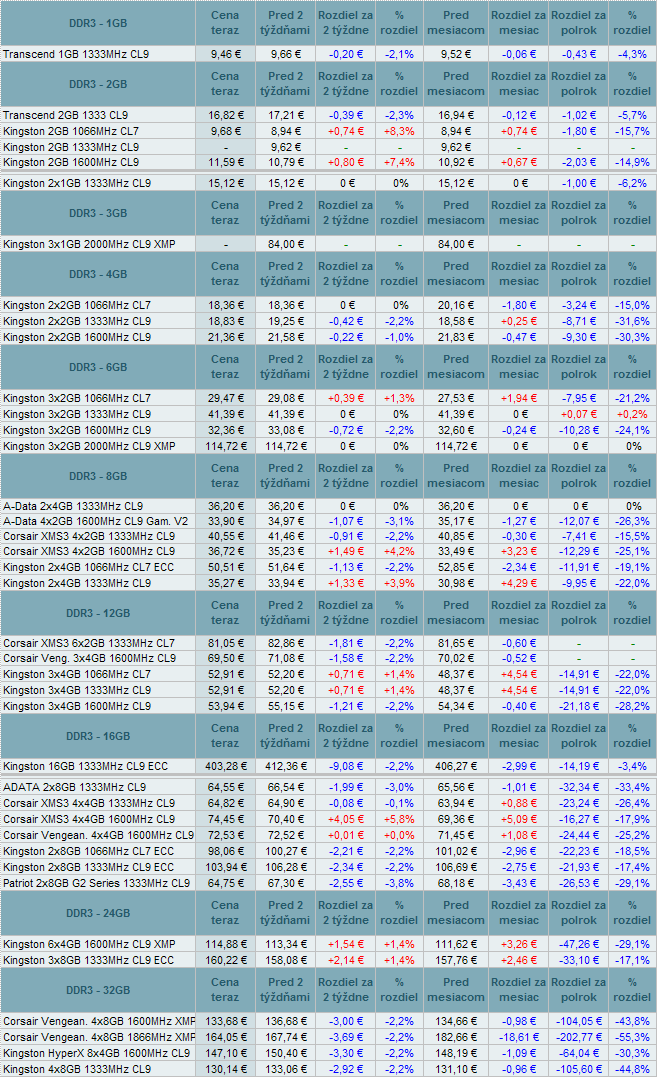Click Kingston 3x2GB 2000MHz CL9 XMP name
Viewport: 657px width, 1077px height.
tap(89, 446)
